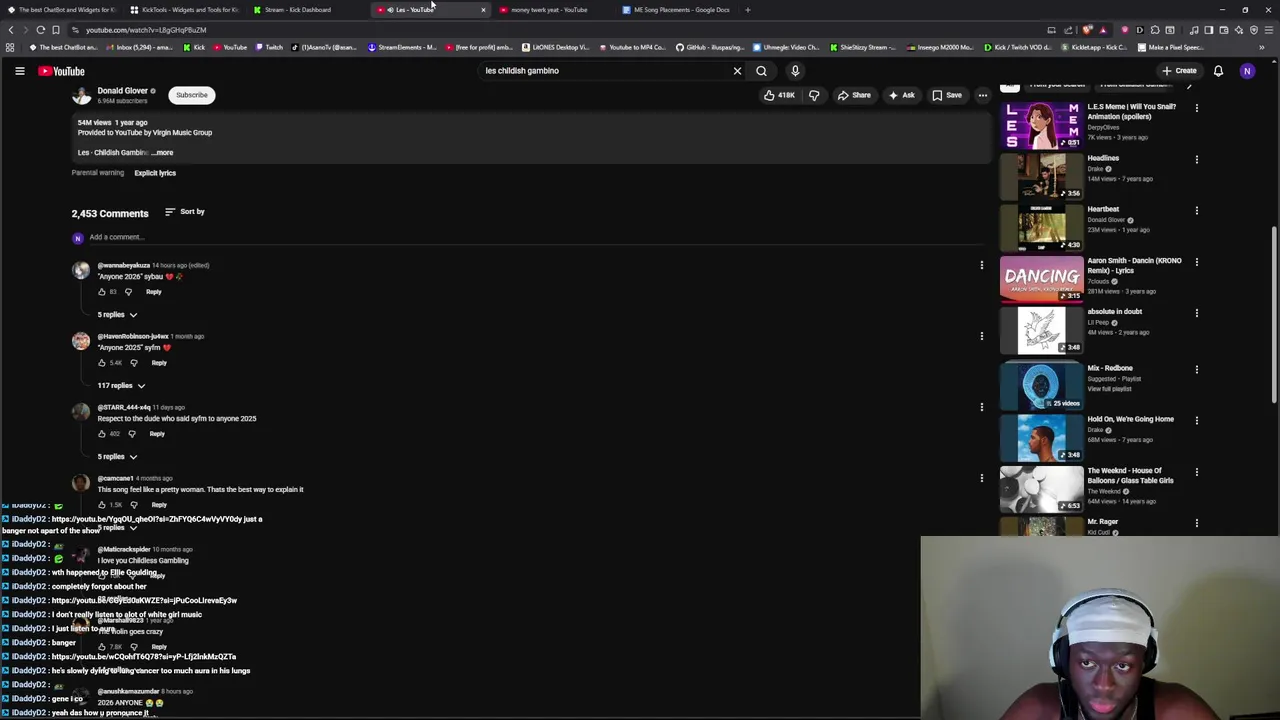Open L.E.S Meme animation video thumbnail
The width and height of the screenshot is (1280, 720).
(x=1041, y=125)
